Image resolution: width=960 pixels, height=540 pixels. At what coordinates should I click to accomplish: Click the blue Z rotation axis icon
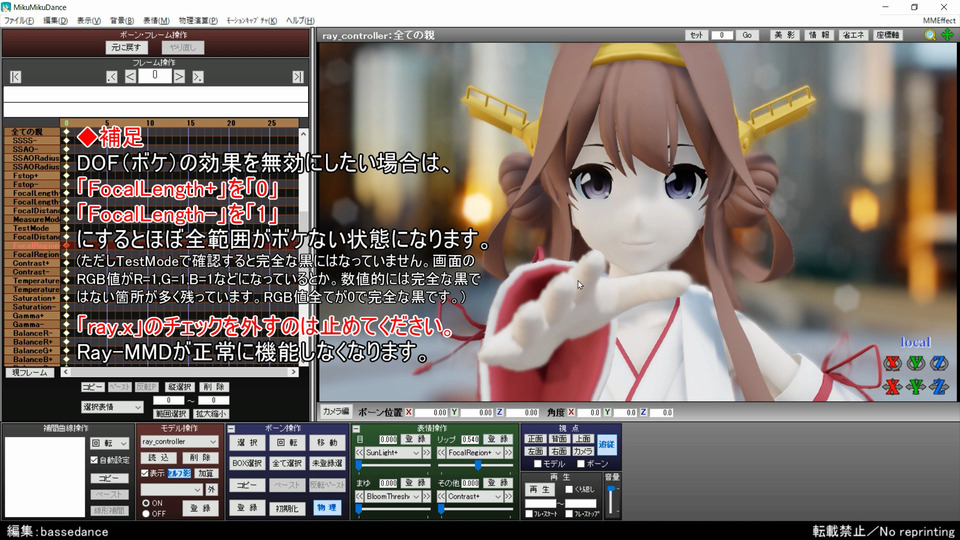pos(939,363)
